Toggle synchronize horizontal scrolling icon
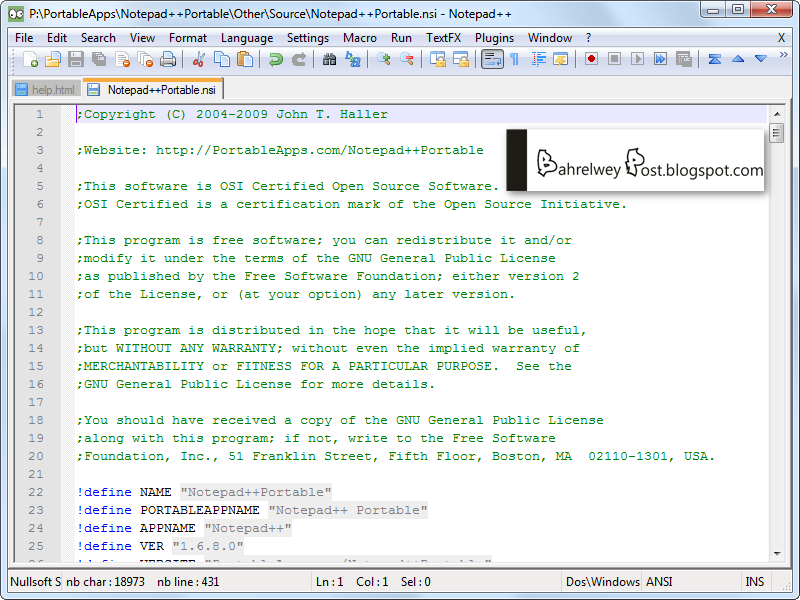Viewport: 800px width, 600px height. pyautogui.click(x=461, y=60)
